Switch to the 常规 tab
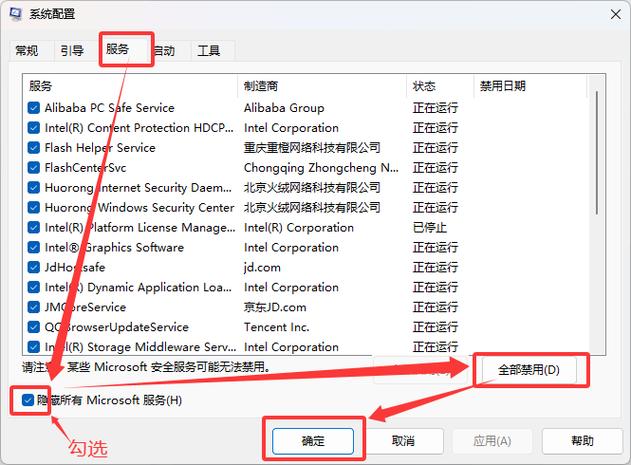This screenshot has height=465, width=631. [27, 51]
